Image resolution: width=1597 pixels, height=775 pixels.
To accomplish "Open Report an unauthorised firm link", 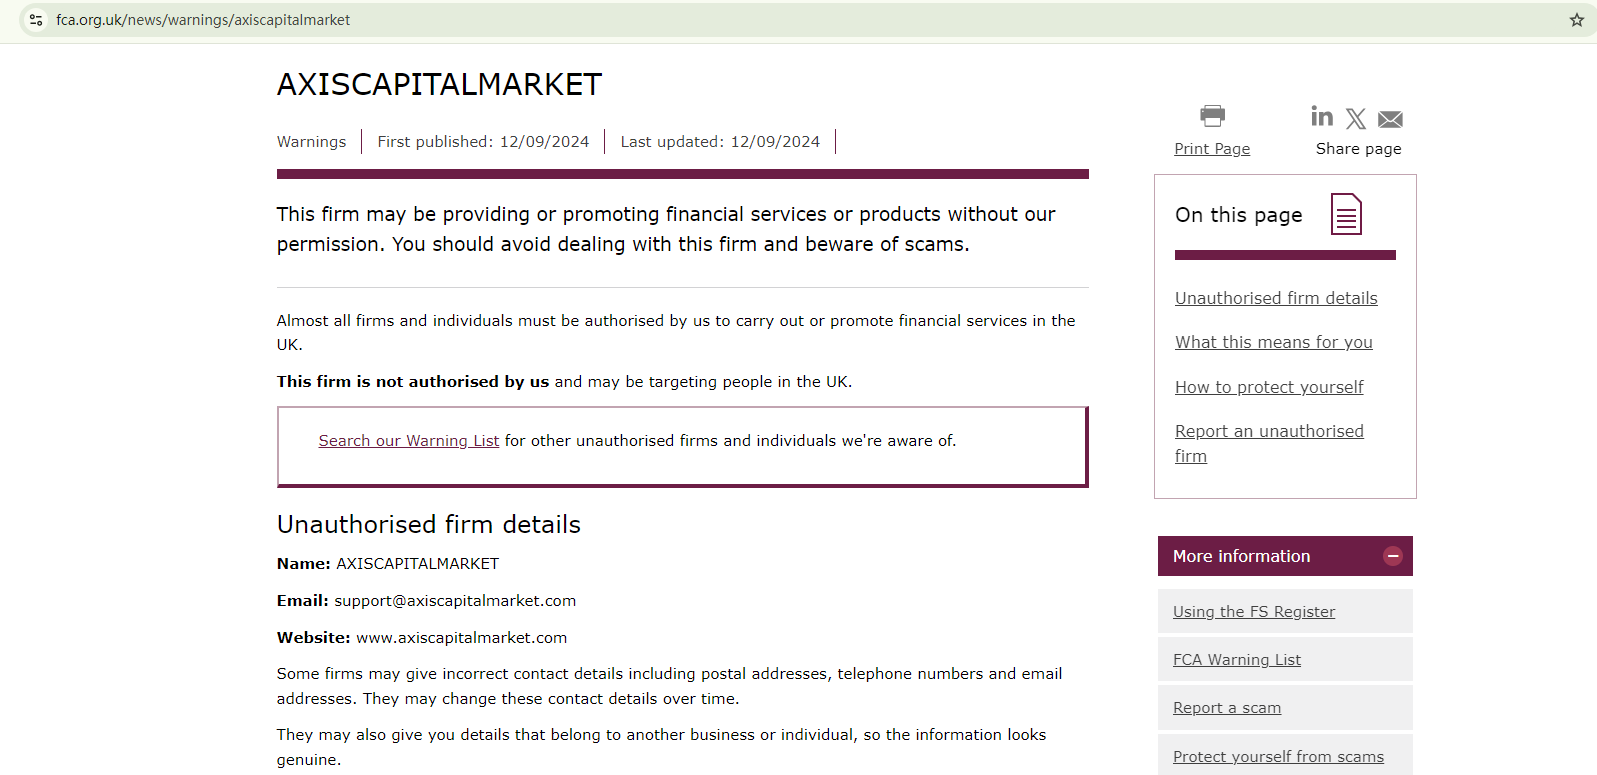I will (x=1269, y=432).
